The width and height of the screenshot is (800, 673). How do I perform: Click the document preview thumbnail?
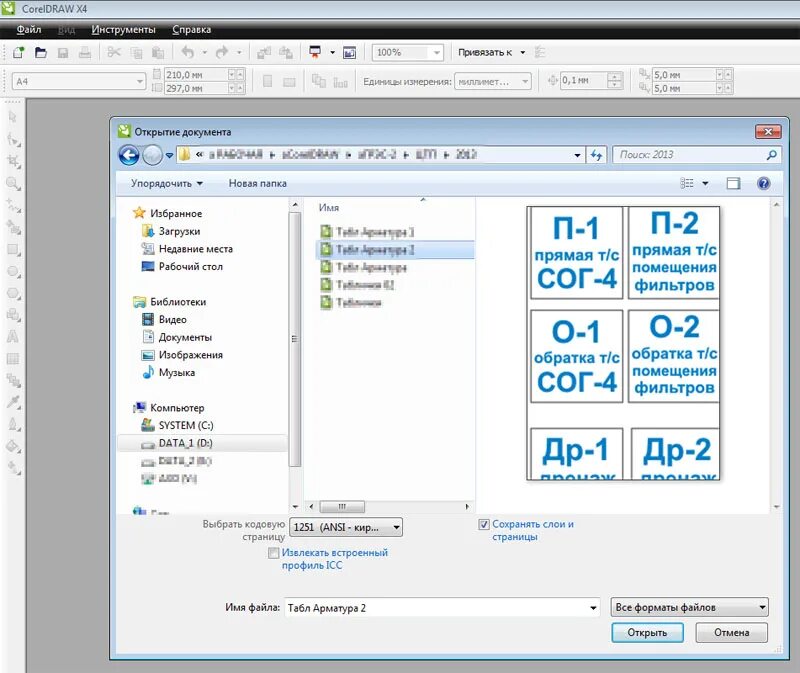623,343
